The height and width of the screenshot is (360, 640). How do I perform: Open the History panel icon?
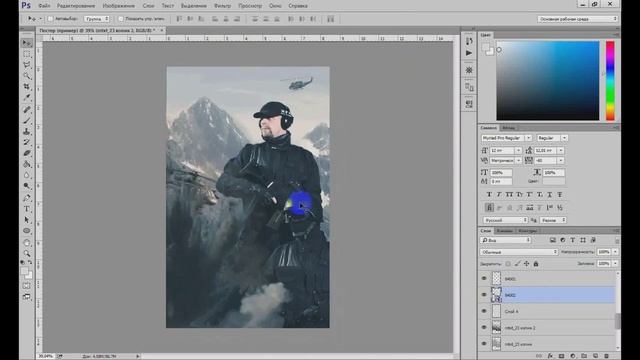(x=469, y=41)
